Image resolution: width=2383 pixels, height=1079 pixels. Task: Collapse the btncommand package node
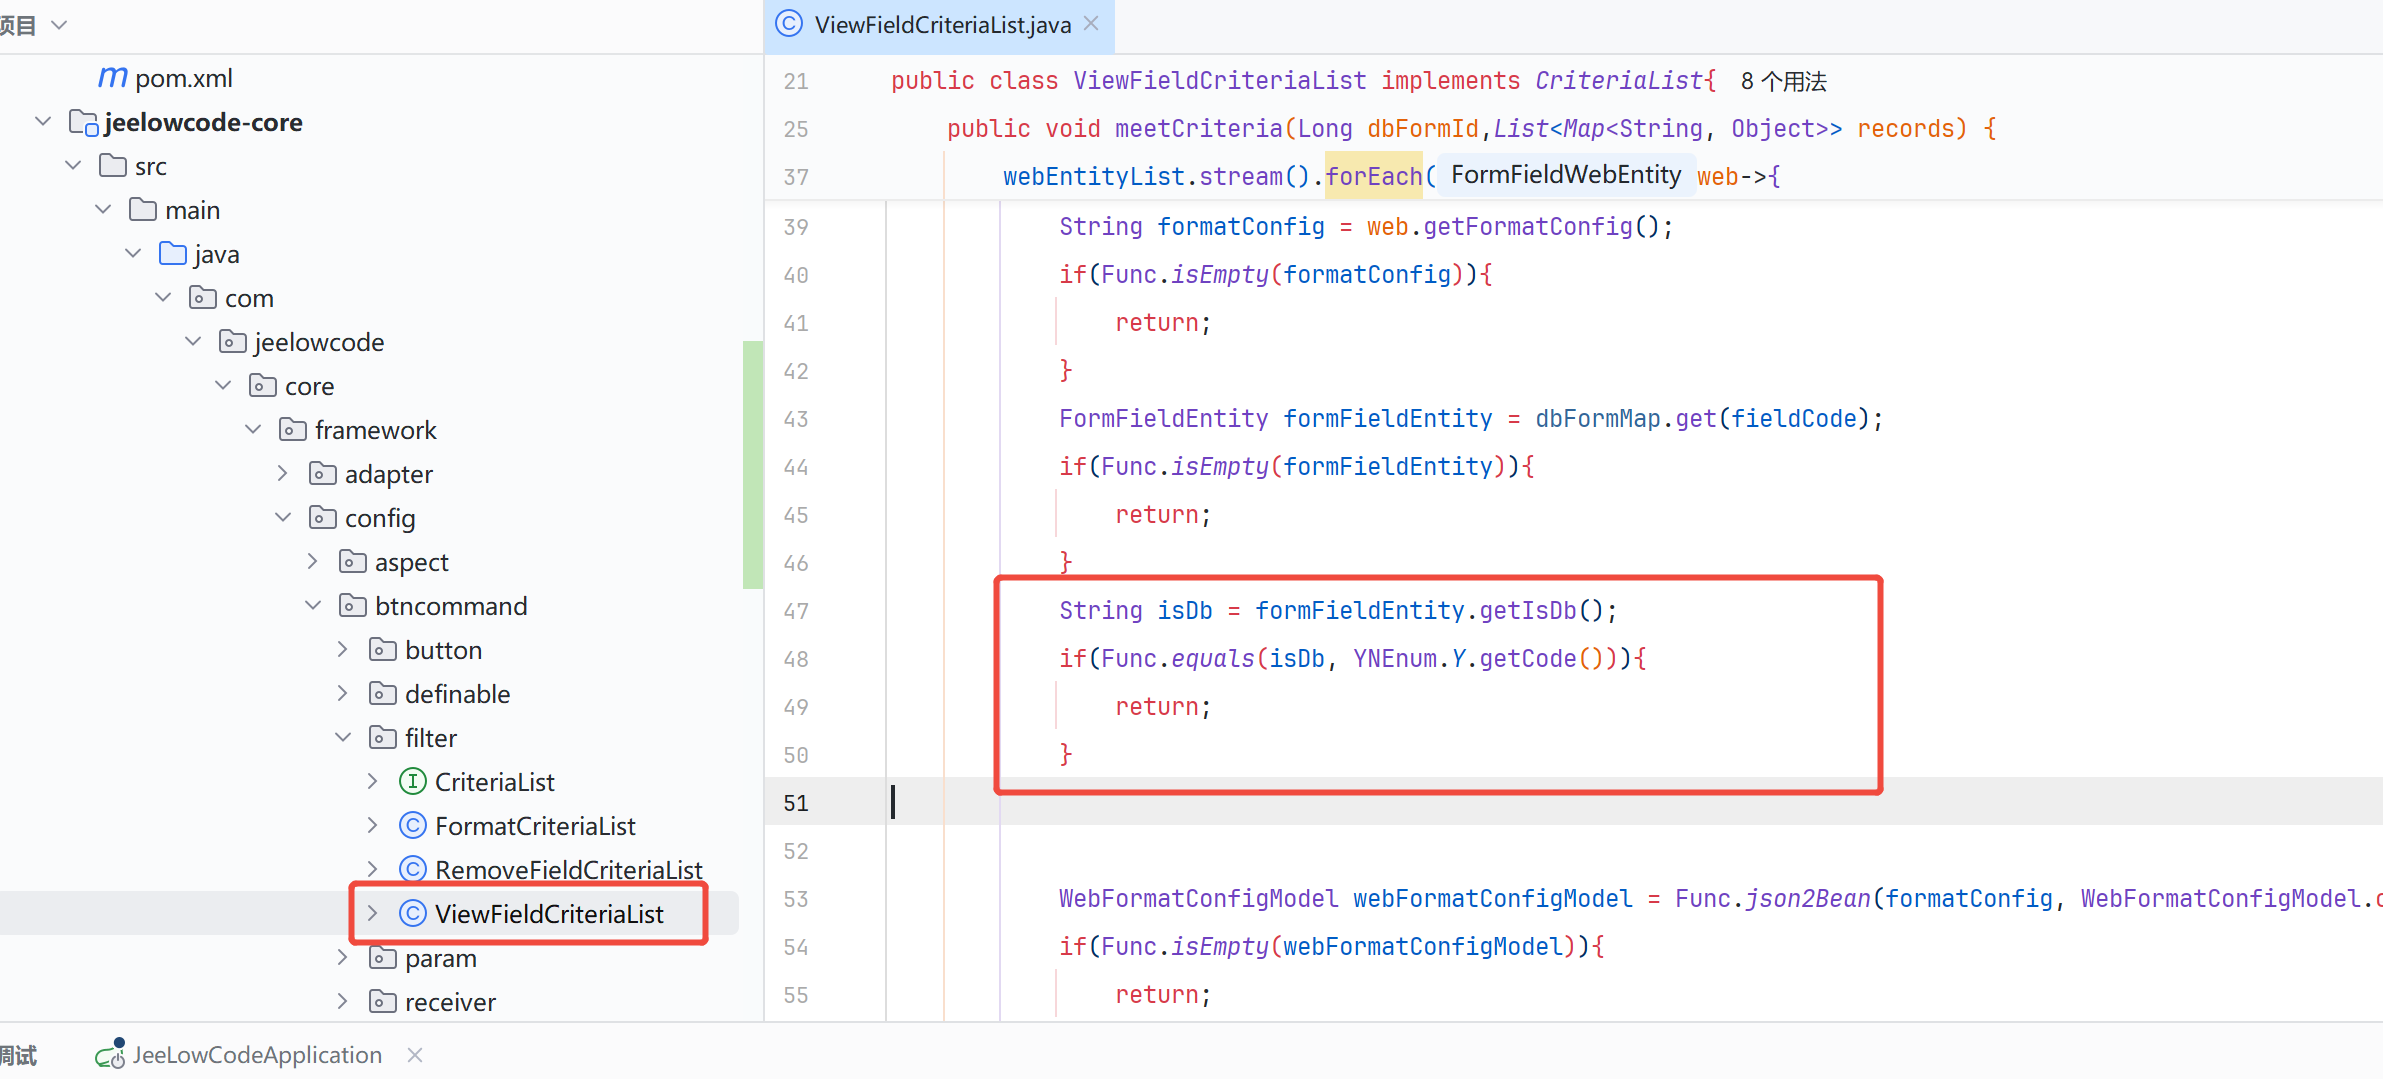[313, 606]
